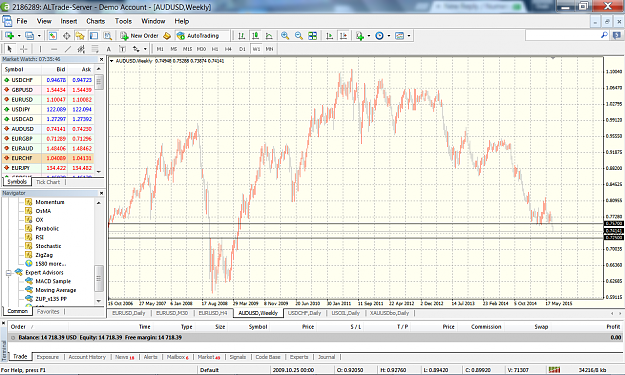Open a new chart with toolbar icon

coord(10,36)
